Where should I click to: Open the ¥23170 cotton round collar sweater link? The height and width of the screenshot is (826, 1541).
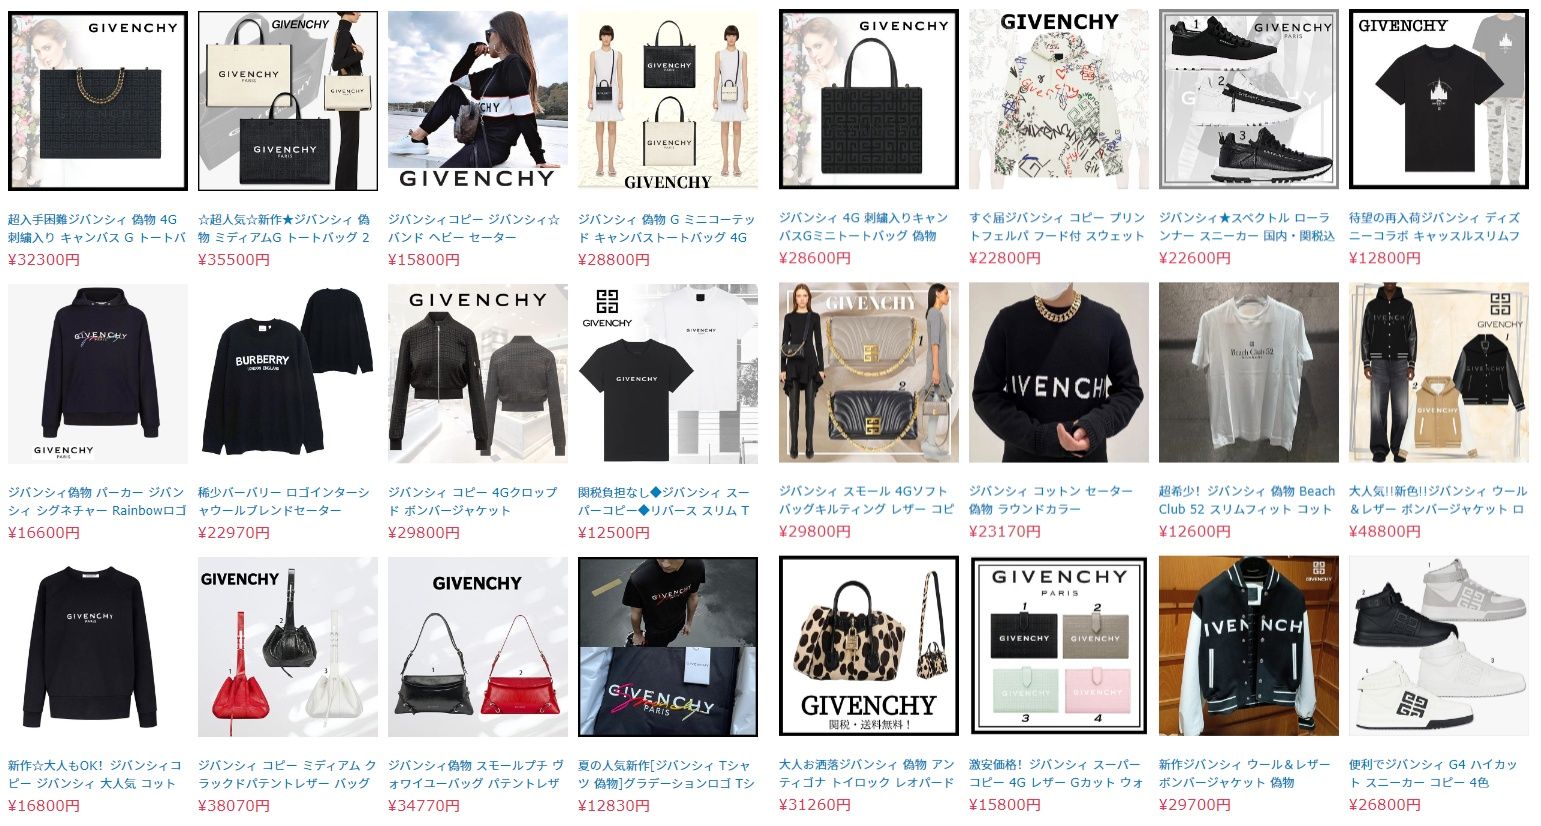(1051, 500)
